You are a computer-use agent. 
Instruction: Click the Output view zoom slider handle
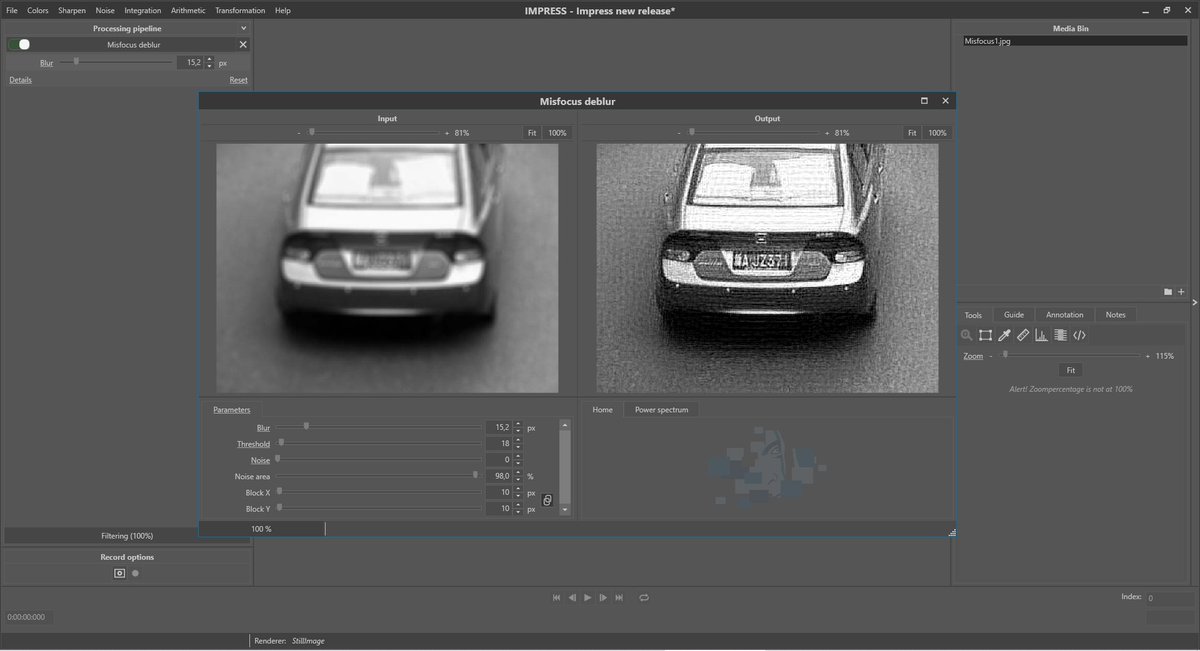[692, 132]
